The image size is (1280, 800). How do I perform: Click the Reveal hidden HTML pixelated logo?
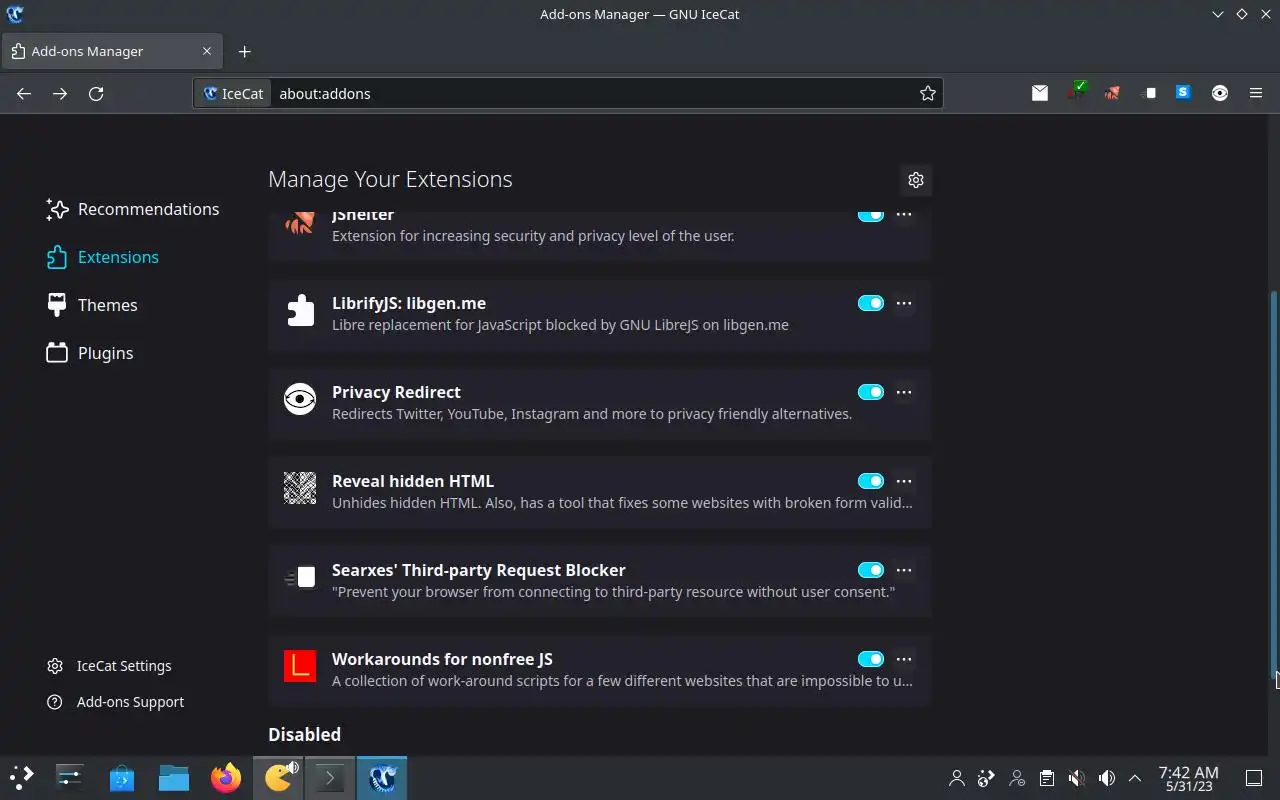300,488
